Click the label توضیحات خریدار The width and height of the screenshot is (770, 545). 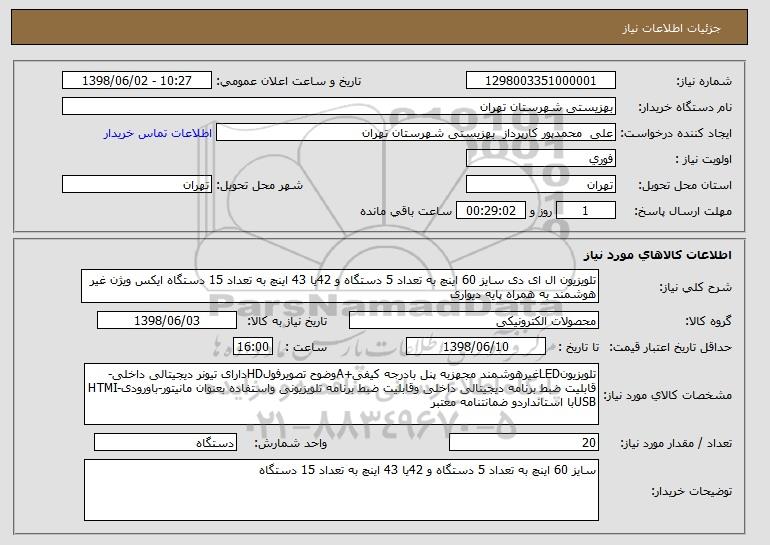(691, 491)
